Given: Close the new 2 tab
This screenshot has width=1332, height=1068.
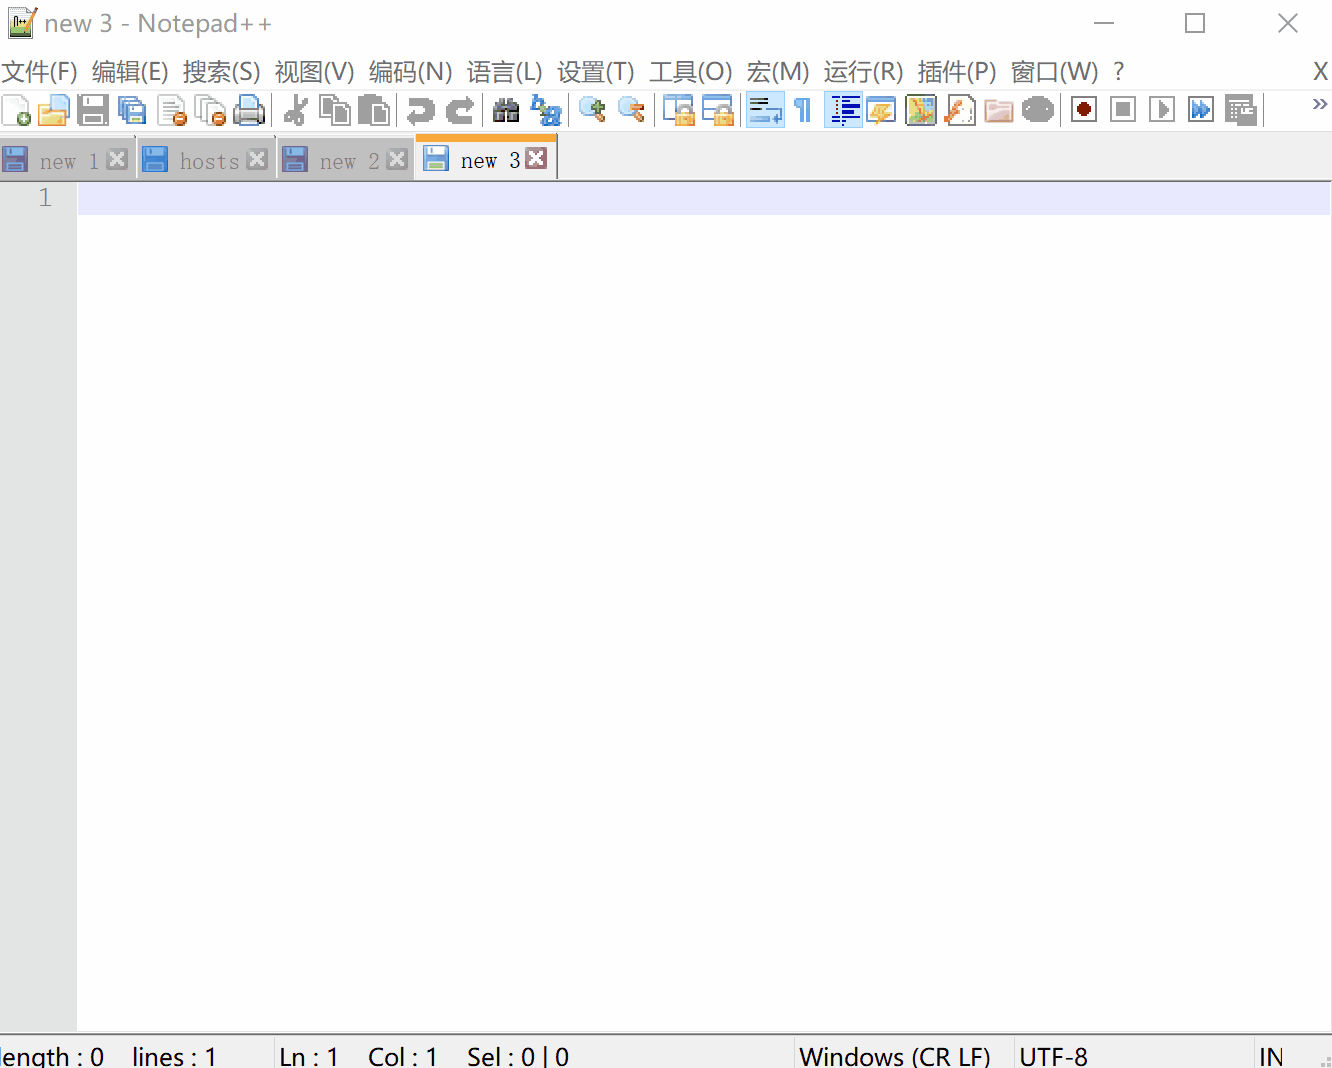Looking at the screenshot, I should coord(398,159).
